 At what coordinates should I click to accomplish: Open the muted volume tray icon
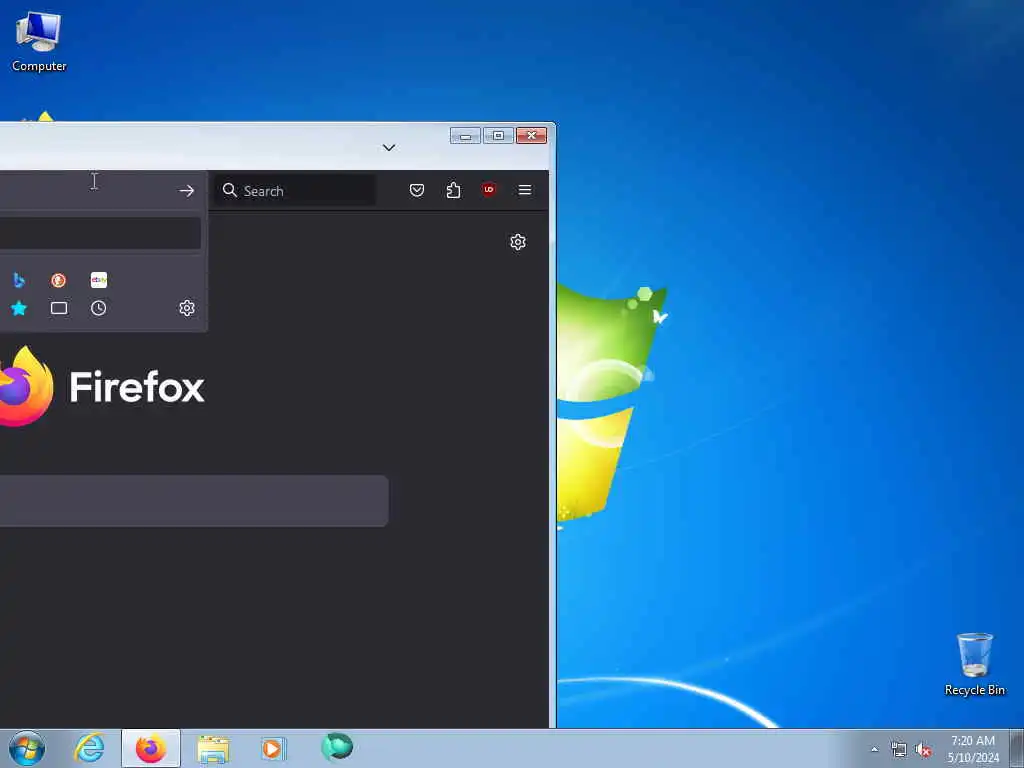click(x=923, y=750)
